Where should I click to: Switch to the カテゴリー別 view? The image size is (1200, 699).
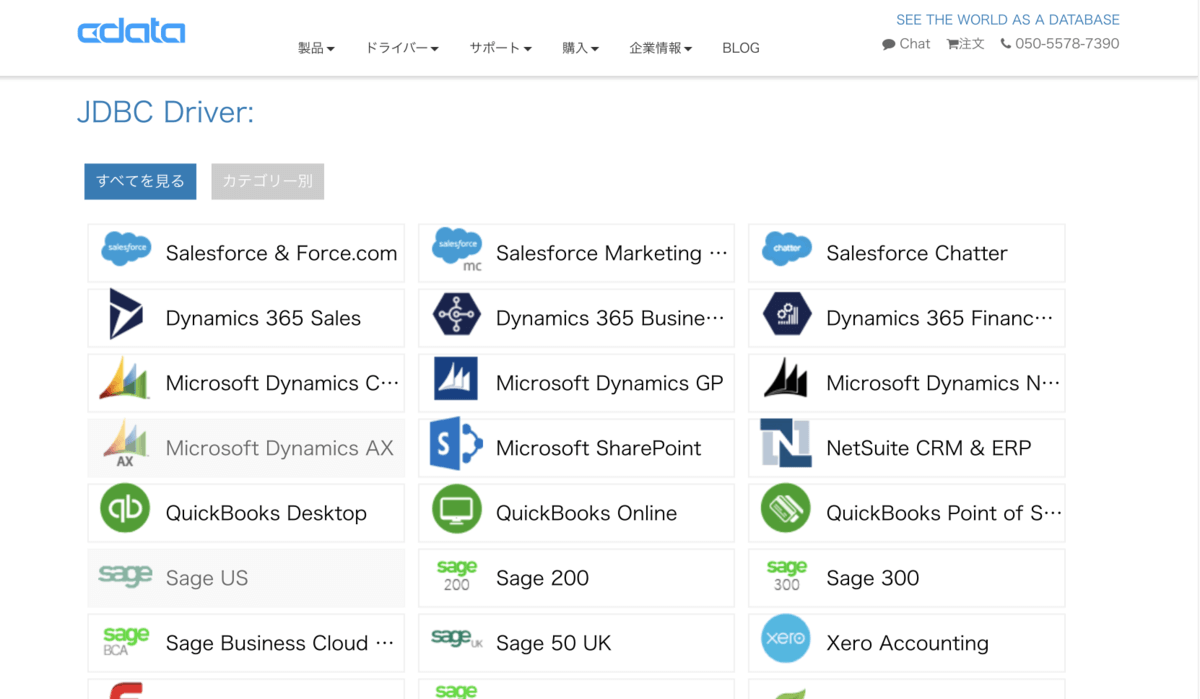267,181
